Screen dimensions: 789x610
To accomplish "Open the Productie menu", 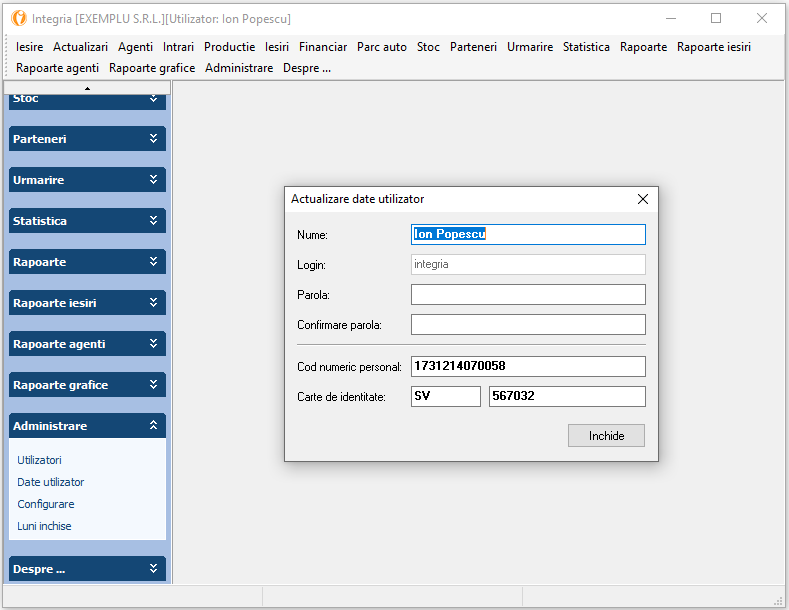I will 229,47.
